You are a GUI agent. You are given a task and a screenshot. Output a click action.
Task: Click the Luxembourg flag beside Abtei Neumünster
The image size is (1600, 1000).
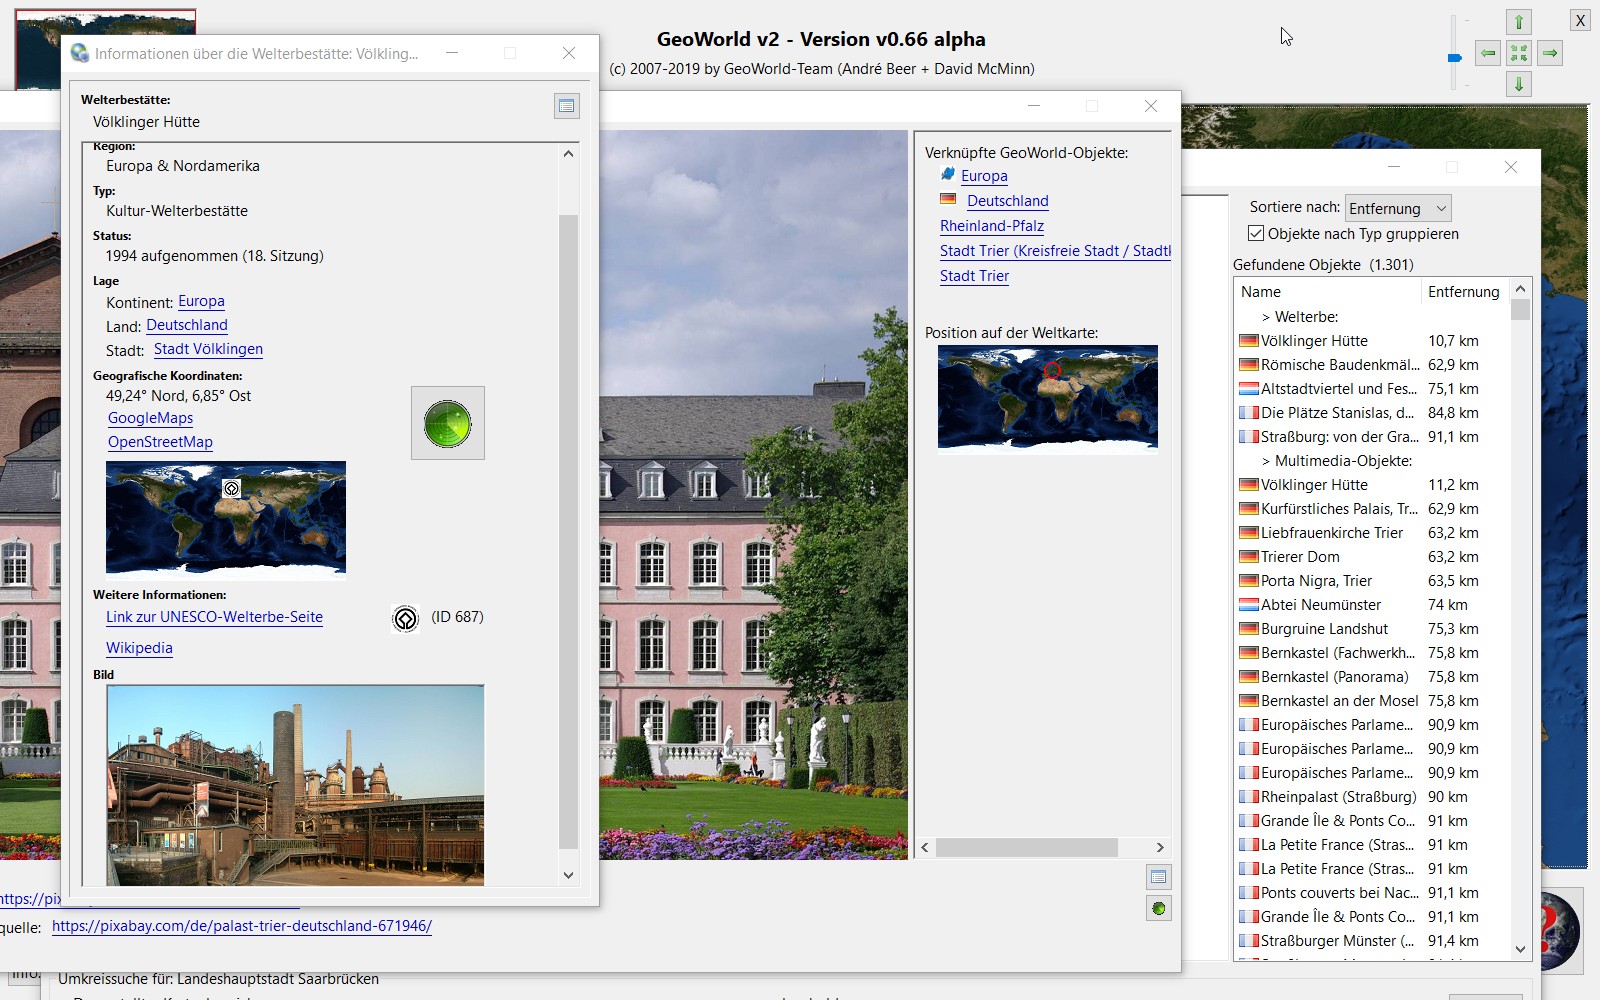point(1248,605)
